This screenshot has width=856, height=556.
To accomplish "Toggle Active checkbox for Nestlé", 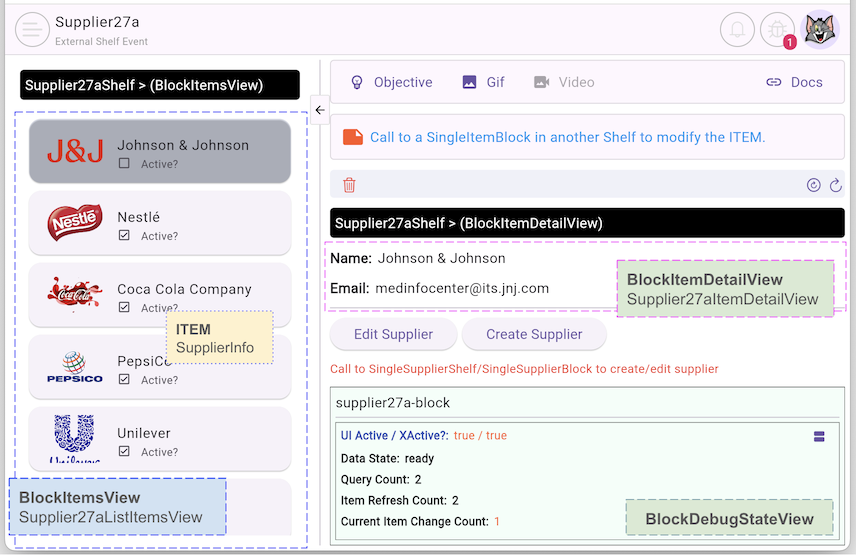I will point(124,236).
